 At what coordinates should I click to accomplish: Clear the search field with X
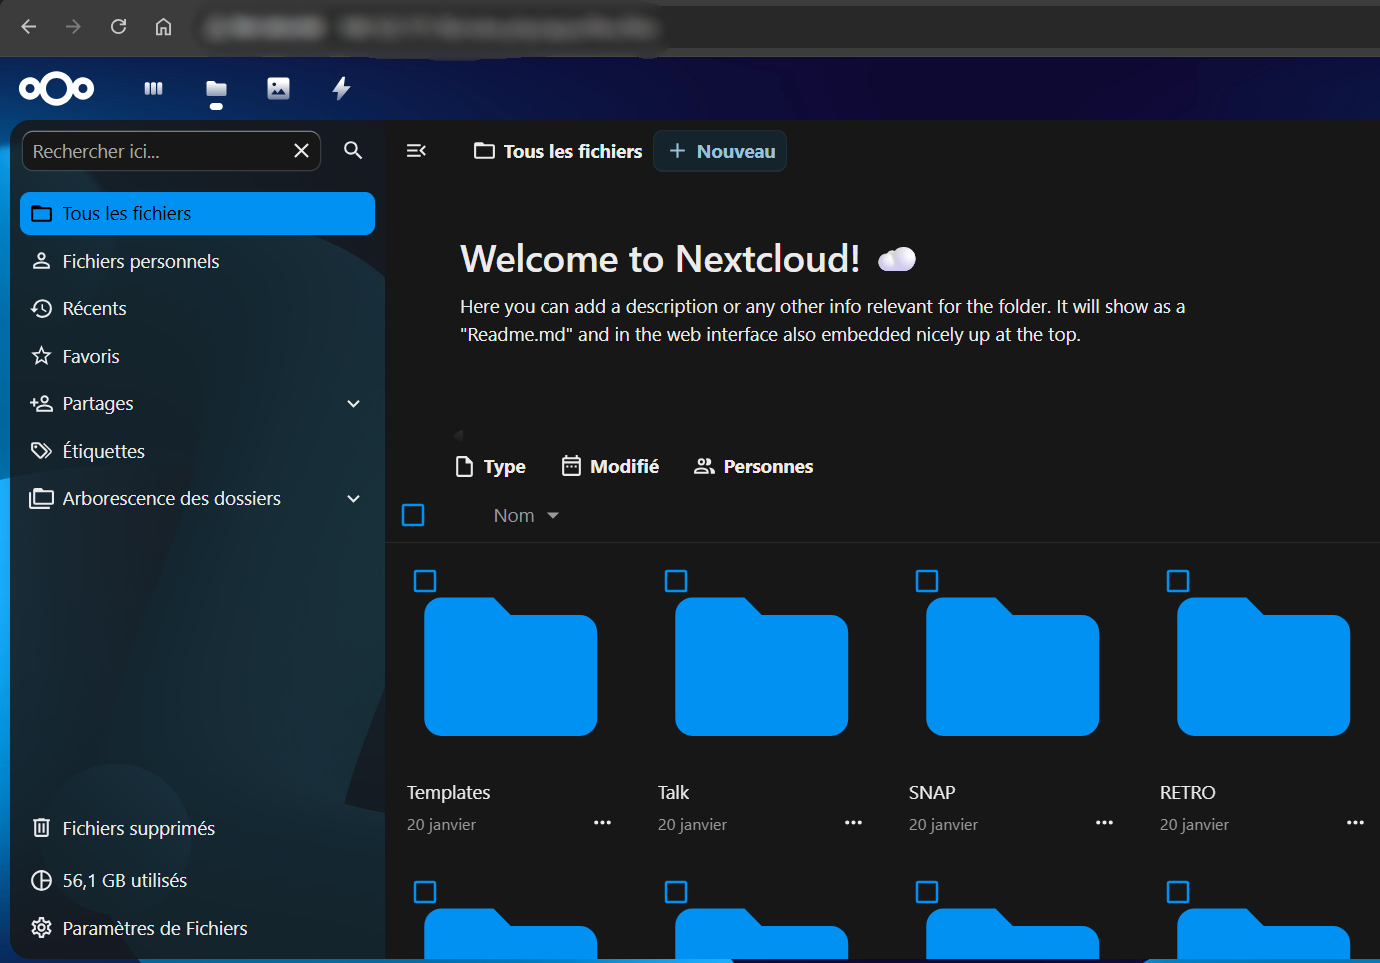pos(301,151)
